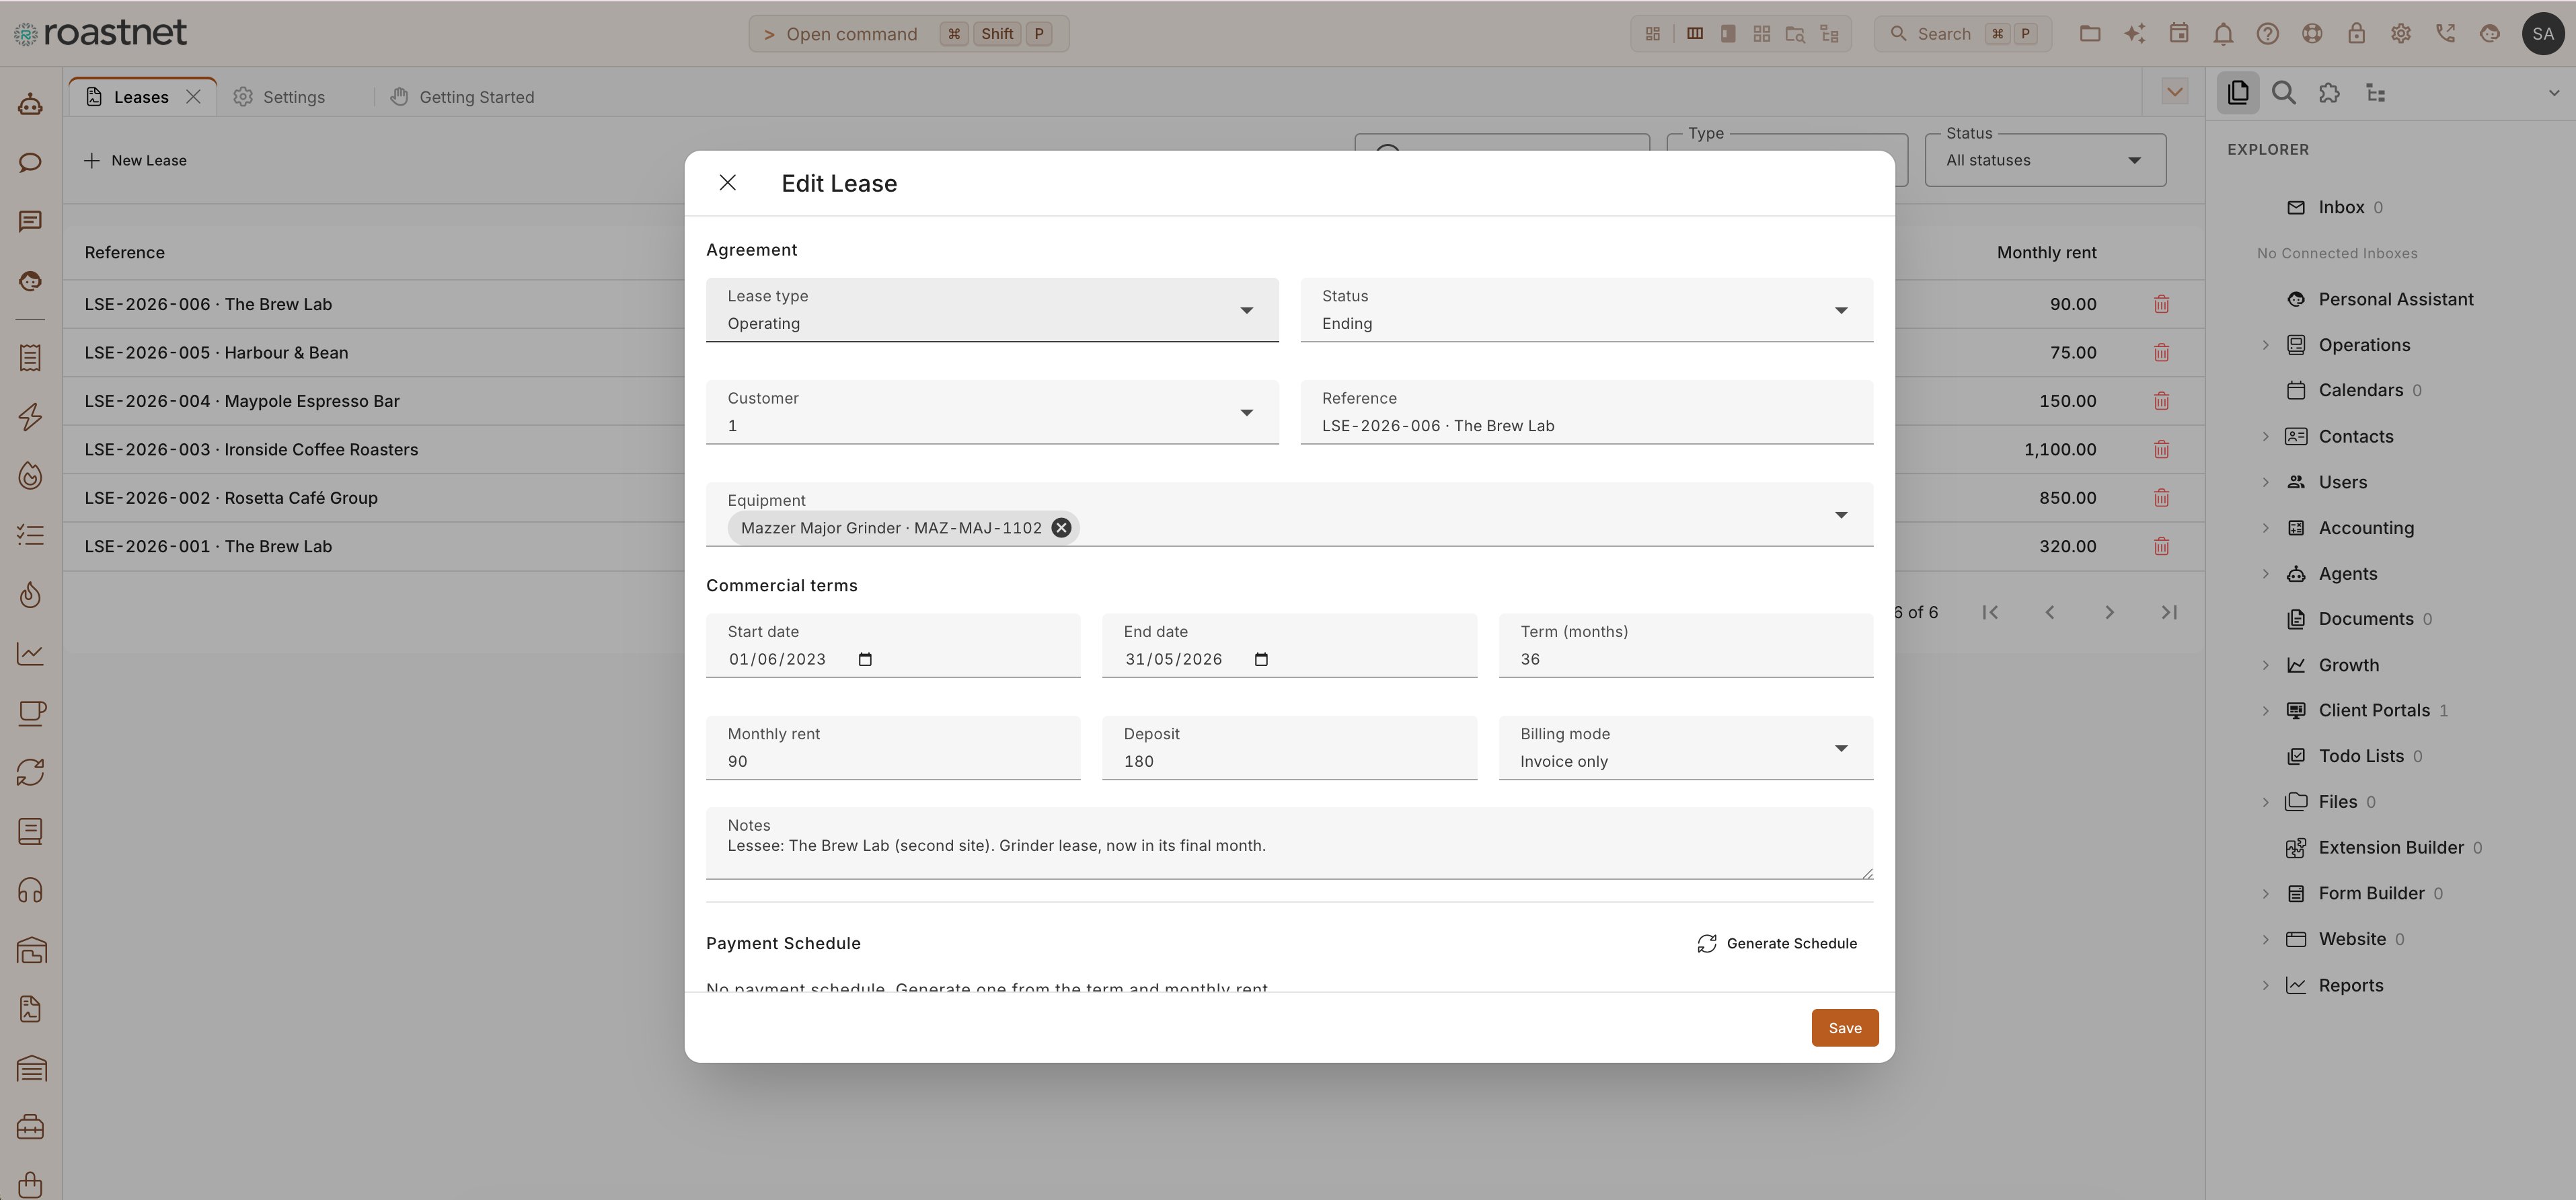This screenshot has height=1200, width=2576.
Task: Click New Lease button
Action: pyautogui.click(x=135, y=160)
